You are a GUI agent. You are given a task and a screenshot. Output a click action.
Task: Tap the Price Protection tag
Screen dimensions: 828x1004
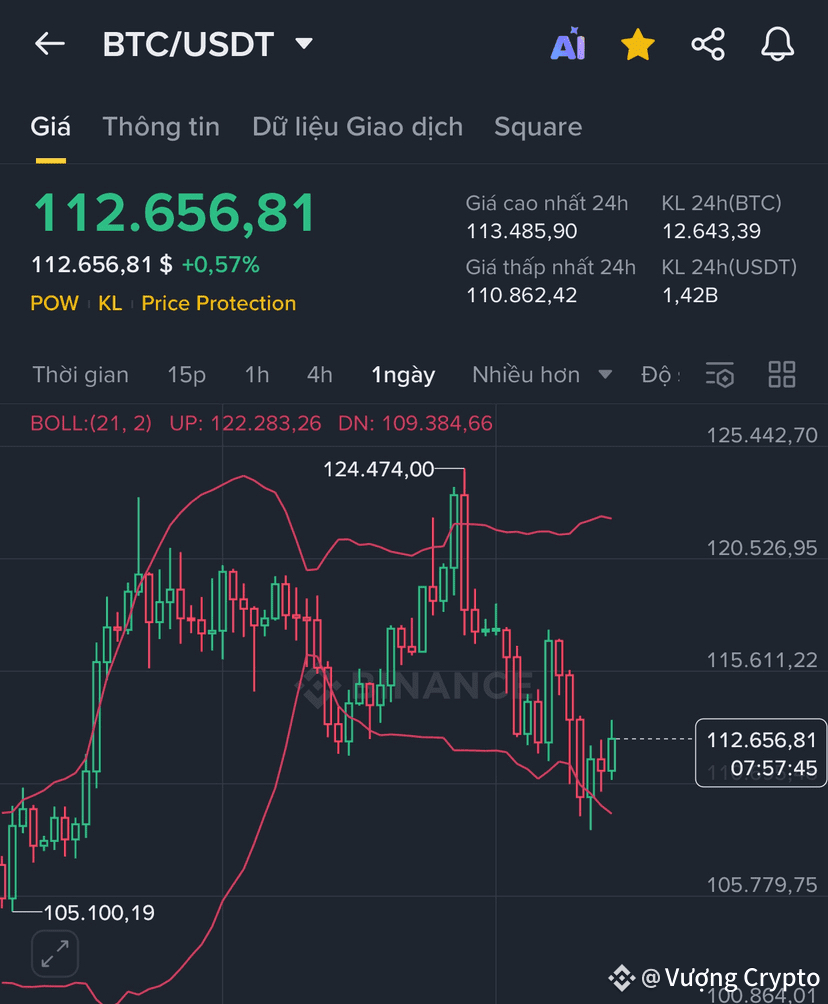pyautogui.click(x=218, y=303)
